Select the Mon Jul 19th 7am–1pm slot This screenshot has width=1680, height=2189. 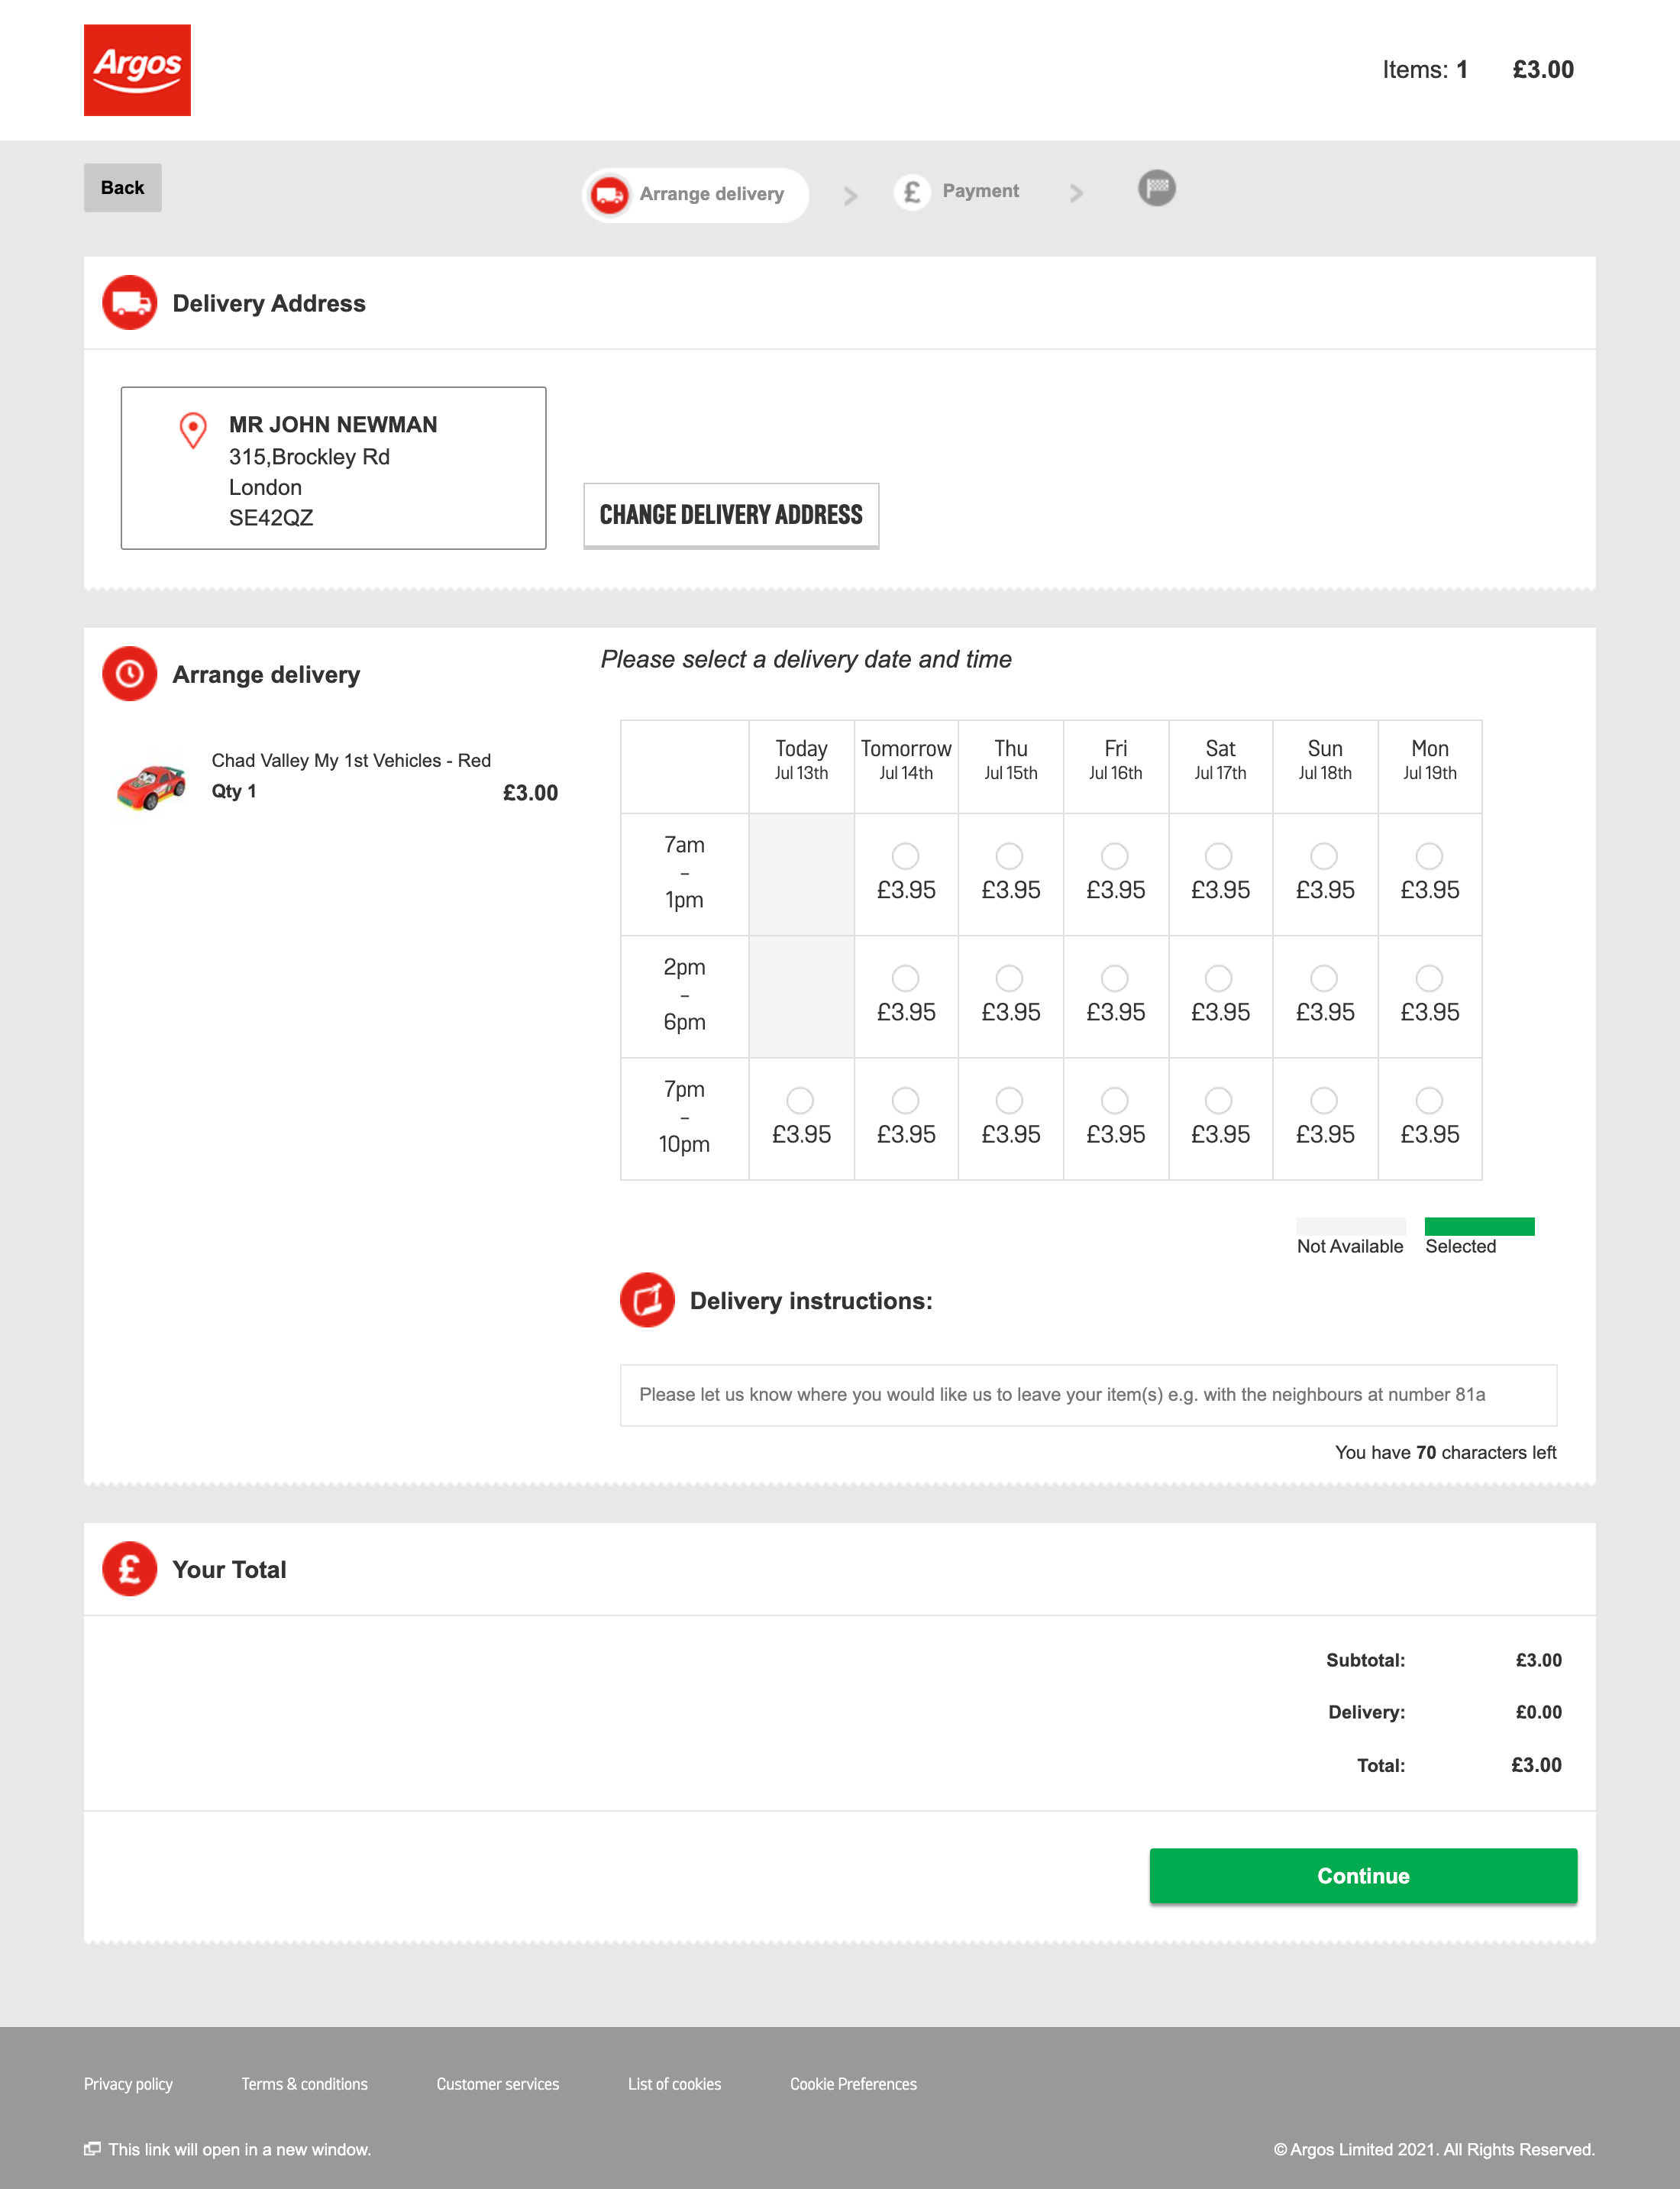[1429, 855]
